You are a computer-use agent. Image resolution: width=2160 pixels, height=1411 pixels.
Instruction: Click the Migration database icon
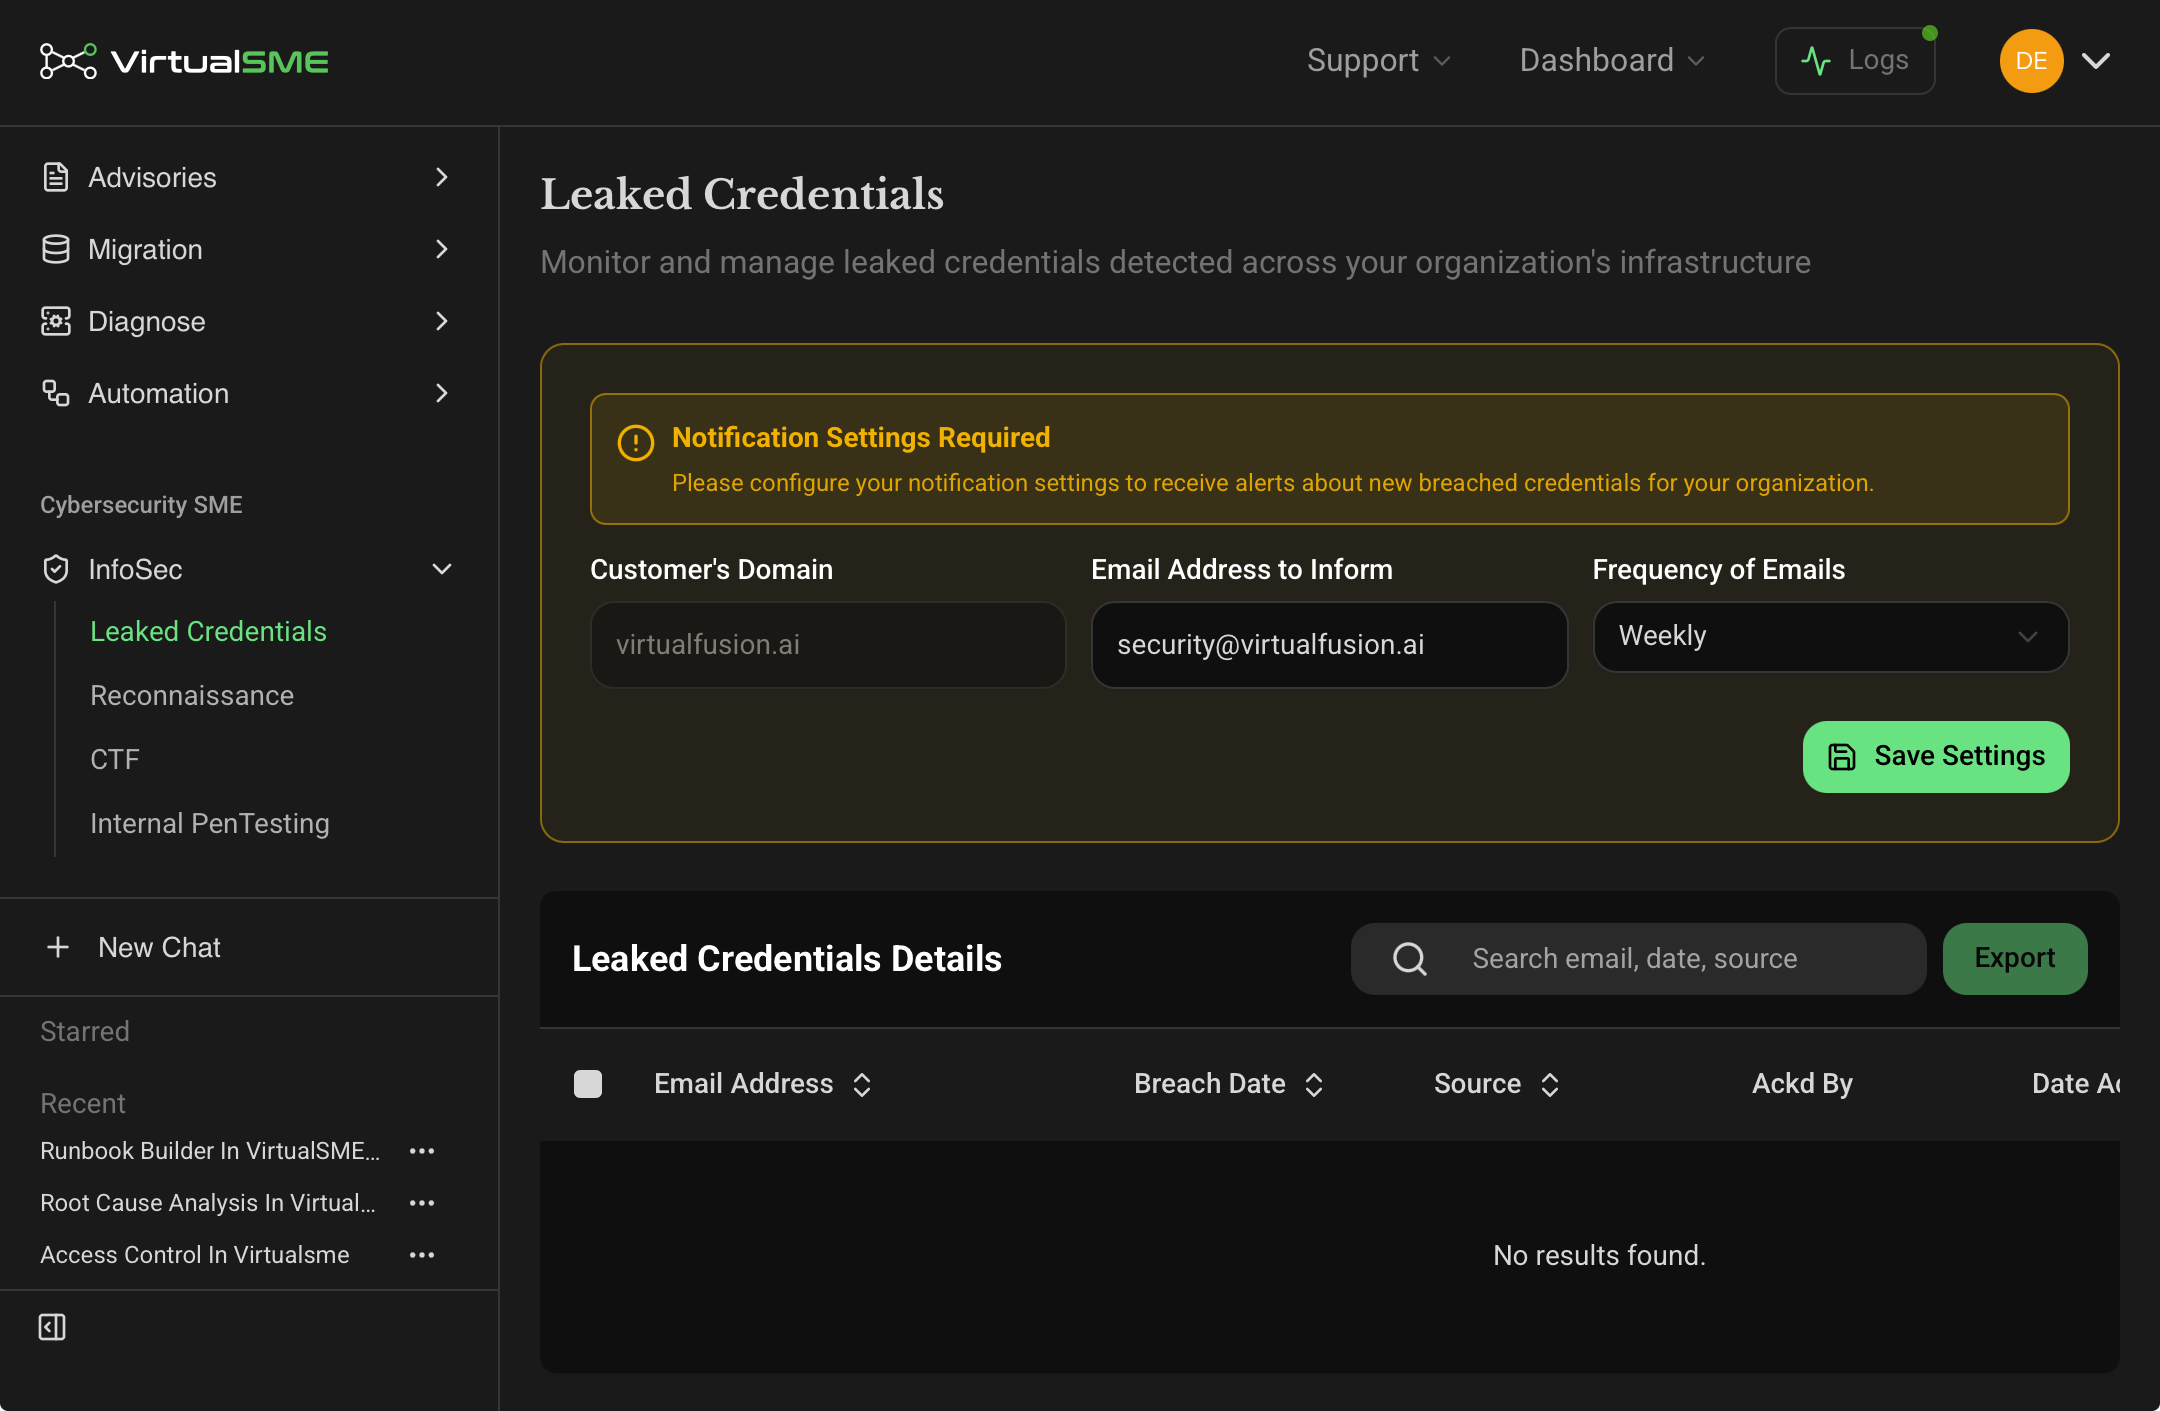click(x=56, y=249)
